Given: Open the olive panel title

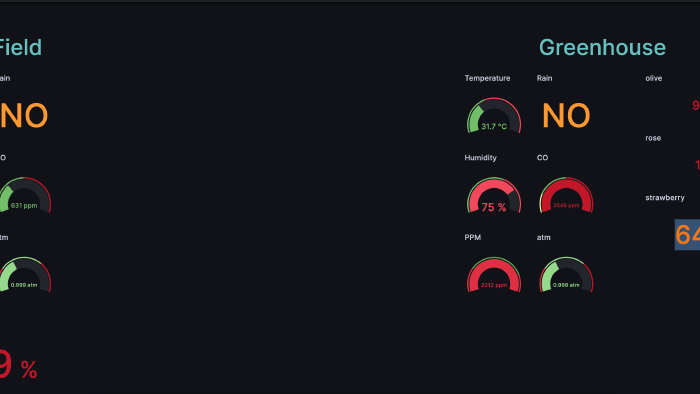Looking at the screenshot, I should click(654, 78).
